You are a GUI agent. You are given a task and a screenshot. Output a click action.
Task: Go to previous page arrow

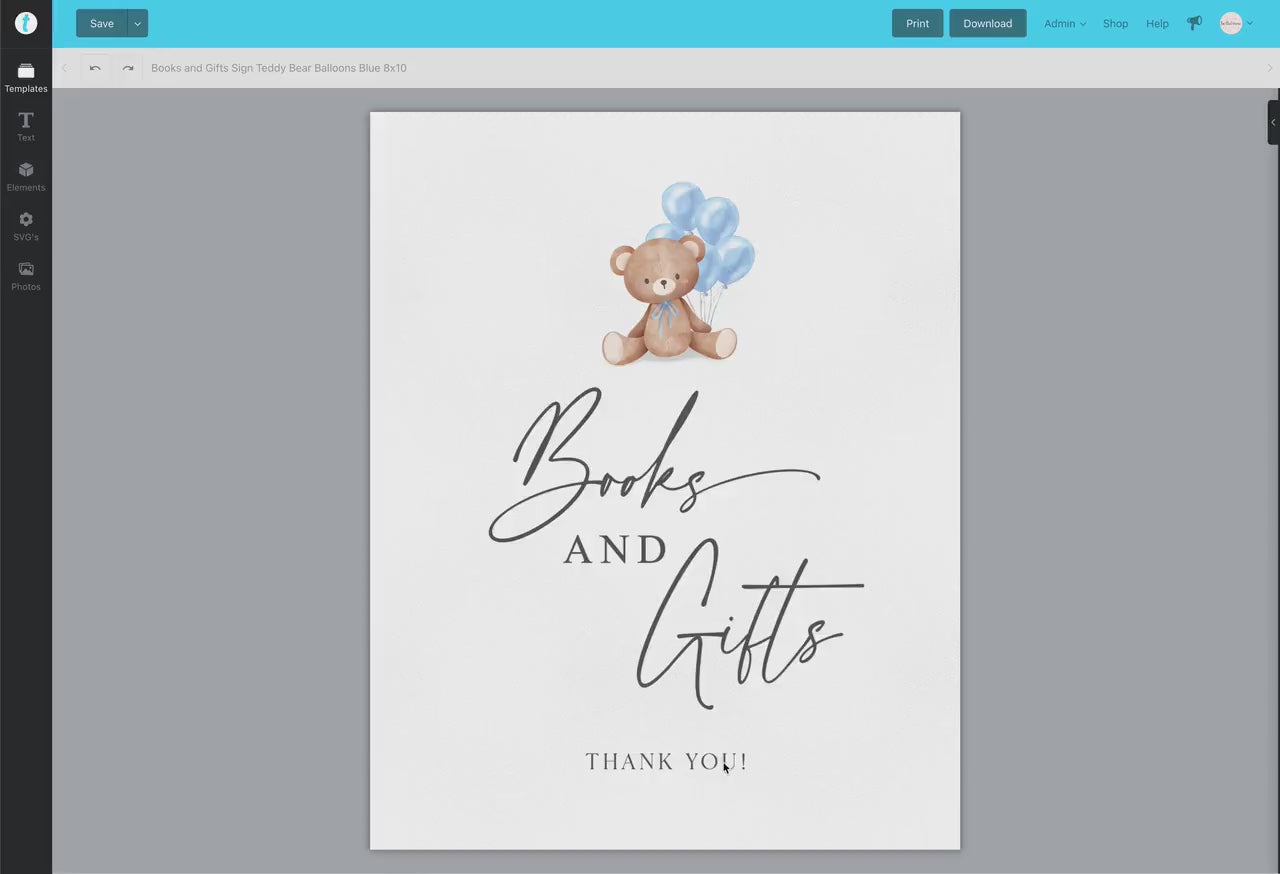(65, 68)
